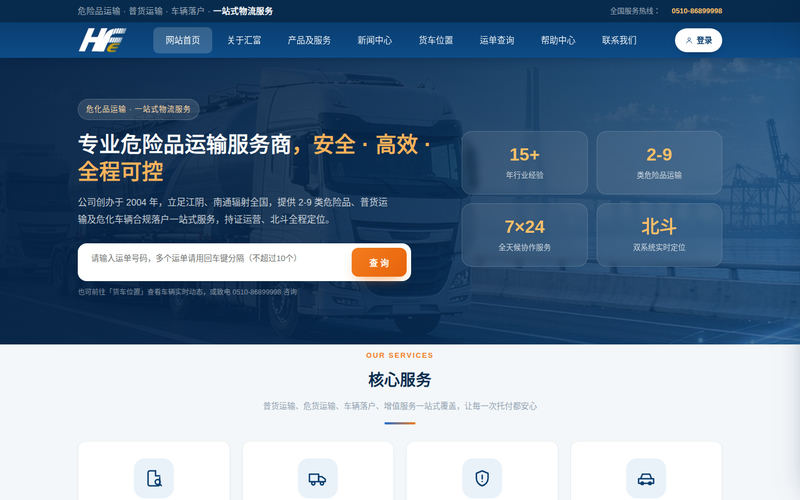Screen dimensions: 800x500
Task: Click the 北斗 双系统实时定位 card
Action: click(x=659, y=235)
